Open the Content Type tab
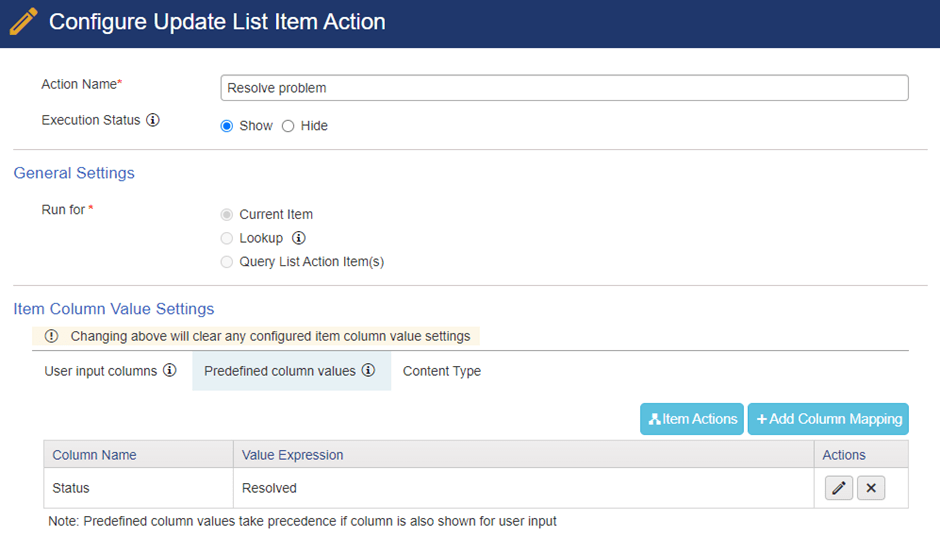Viewport: 940px width, 553px height. tap(442, 371)
